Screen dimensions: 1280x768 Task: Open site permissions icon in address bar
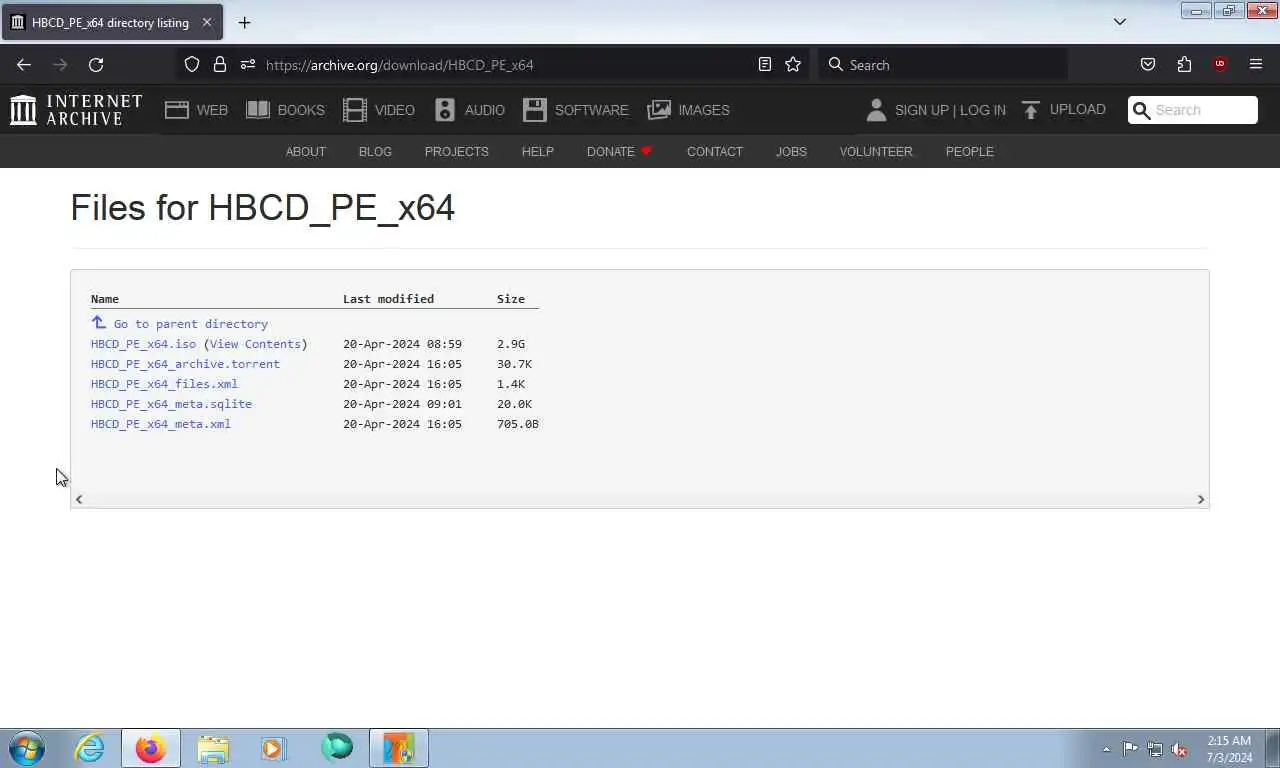(247, 64)
